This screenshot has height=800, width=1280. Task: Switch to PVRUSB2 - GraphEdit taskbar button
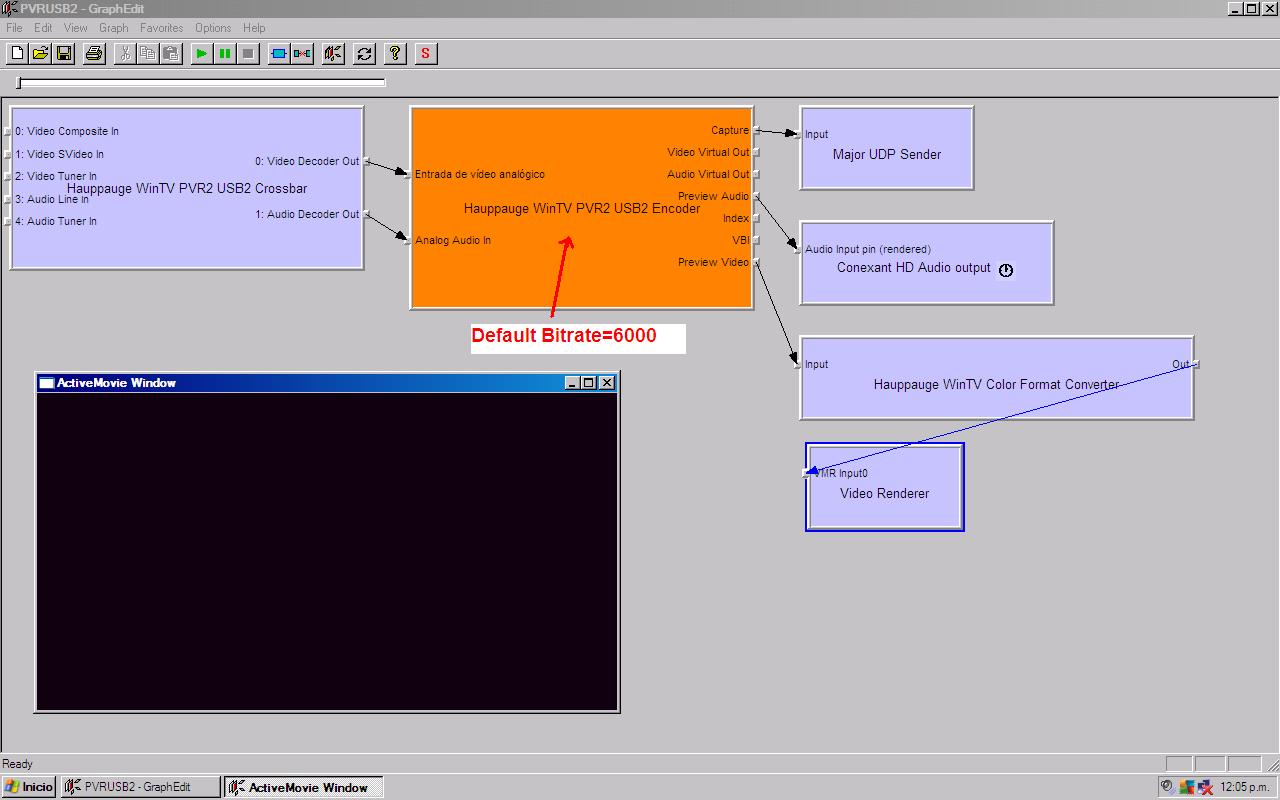click(x=140, y=787)
